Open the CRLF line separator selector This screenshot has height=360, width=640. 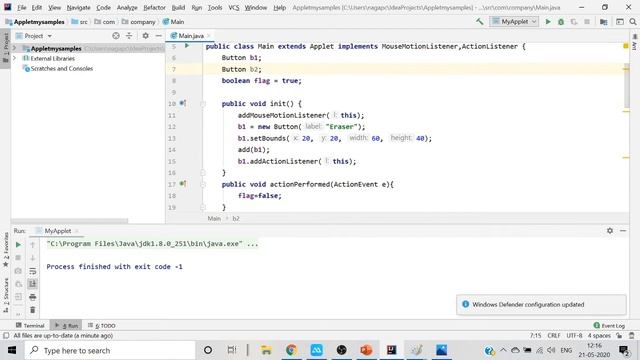click(553, 336)
